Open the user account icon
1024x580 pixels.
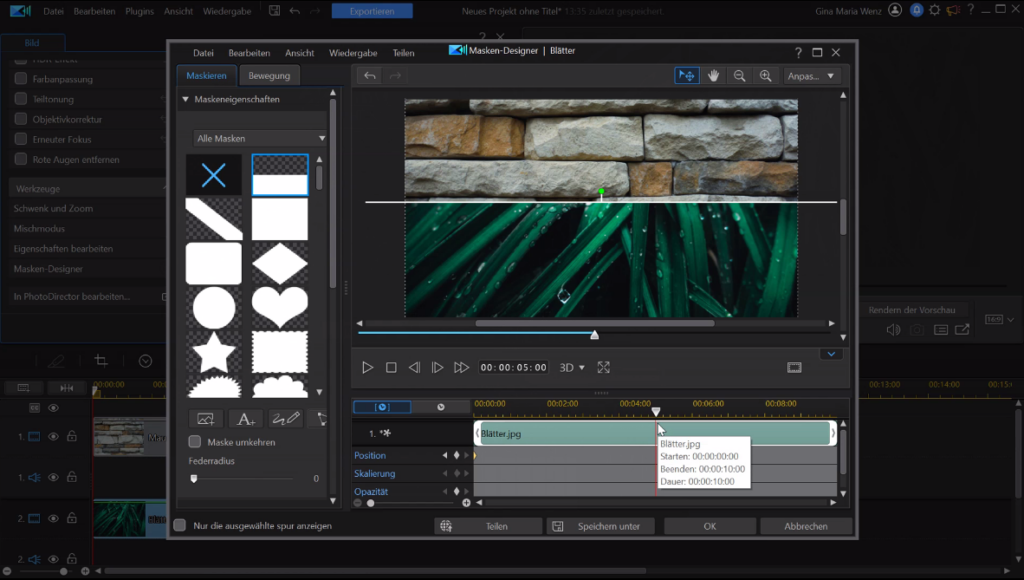pyautogui.click(x=895, y=10)
